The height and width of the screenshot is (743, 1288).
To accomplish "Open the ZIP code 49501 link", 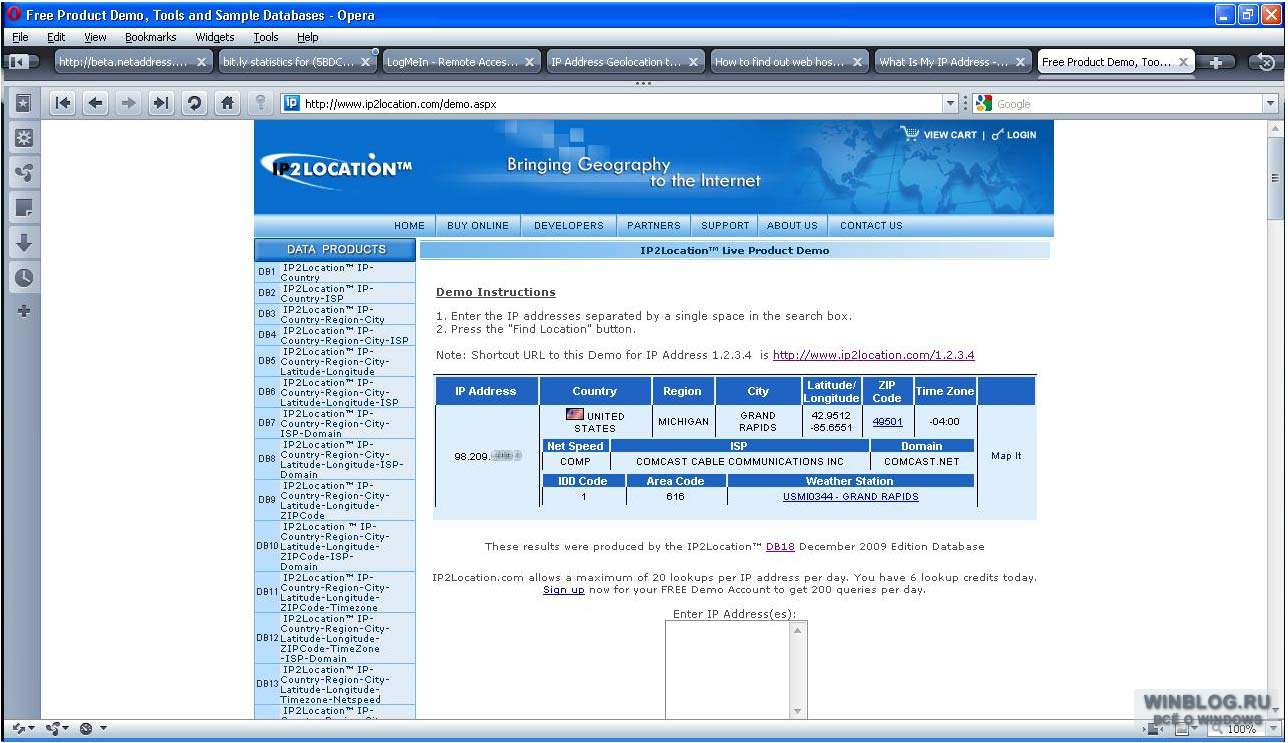I will pyautogui.click(x=887, y=422).
